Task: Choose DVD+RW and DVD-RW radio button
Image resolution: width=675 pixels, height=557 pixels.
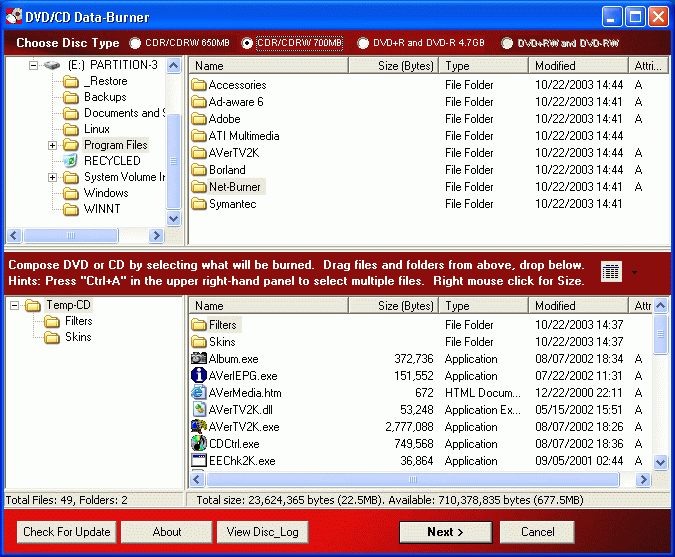Action: tap(507, 43)
